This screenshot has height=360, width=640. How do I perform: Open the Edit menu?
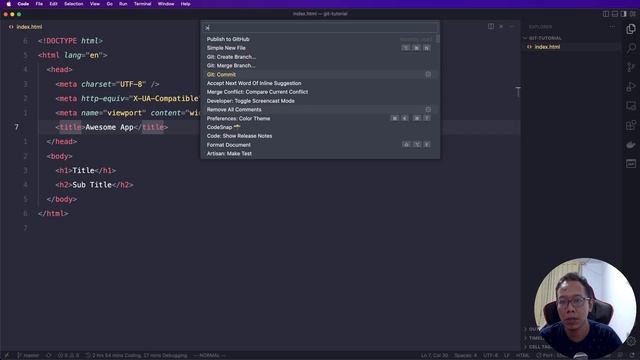(53, 4)
